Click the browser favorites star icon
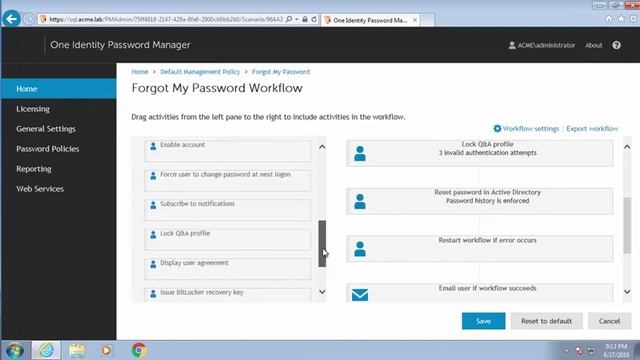Screen dimensions: 640x360 [621, 19]
